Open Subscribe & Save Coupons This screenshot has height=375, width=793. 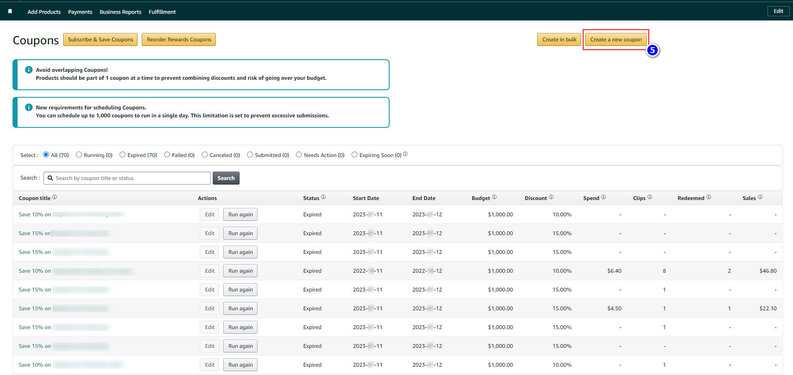[100, 39]
